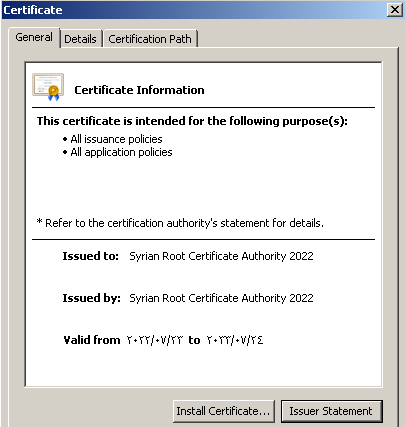Click the "Issued by:" label
Image resolution: width=406 pixels, height=427 pixels.
[x=92, y=298]
